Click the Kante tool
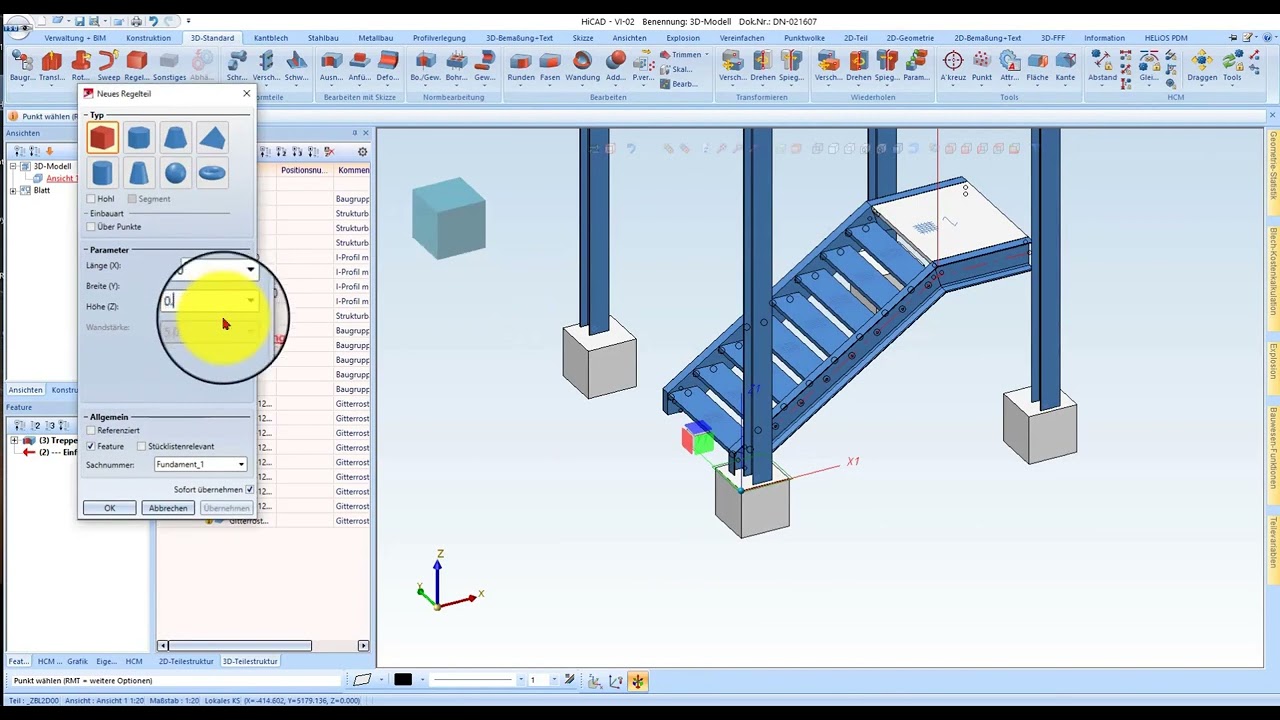The image size is (1280, 720). pos(1066,67)
